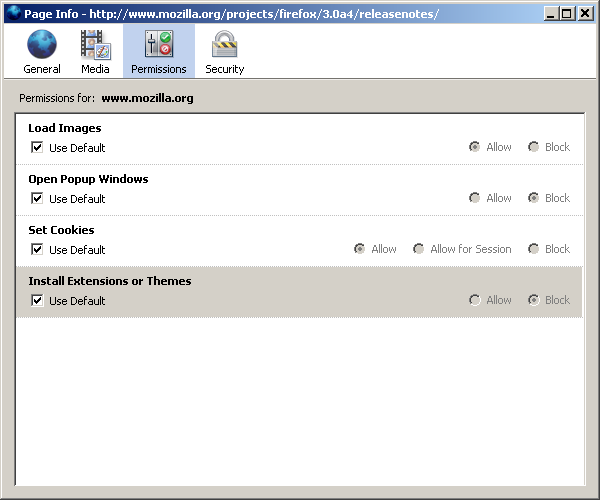The height and width of the screenshot is (500, 600).
Task: Close the Page Info window
Action: 585,14
